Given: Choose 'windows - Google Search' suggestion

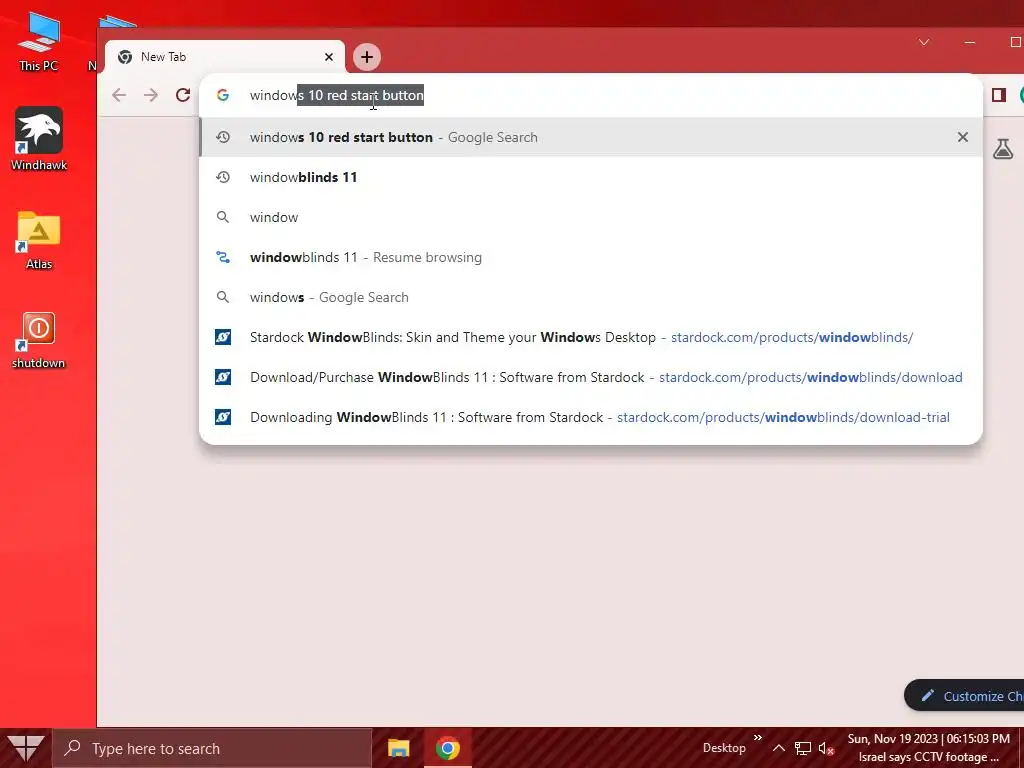Looking at the screenshot, I should pyautogui.click(x=590, y=297).
